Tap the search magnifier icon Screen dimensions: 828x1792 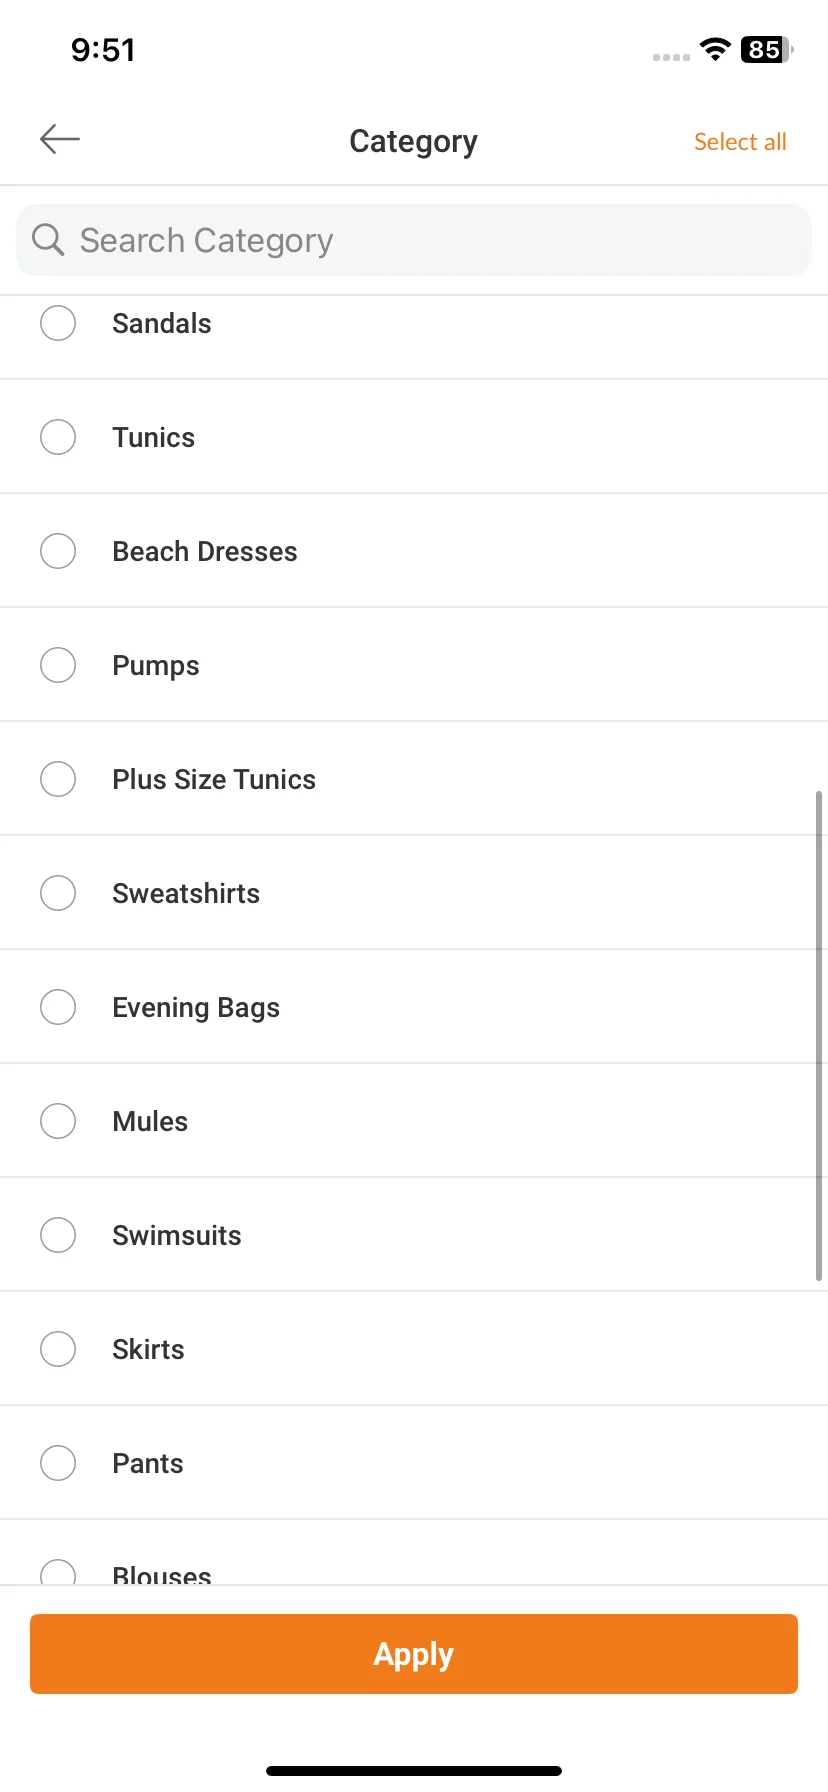click(x=48, y=240)
